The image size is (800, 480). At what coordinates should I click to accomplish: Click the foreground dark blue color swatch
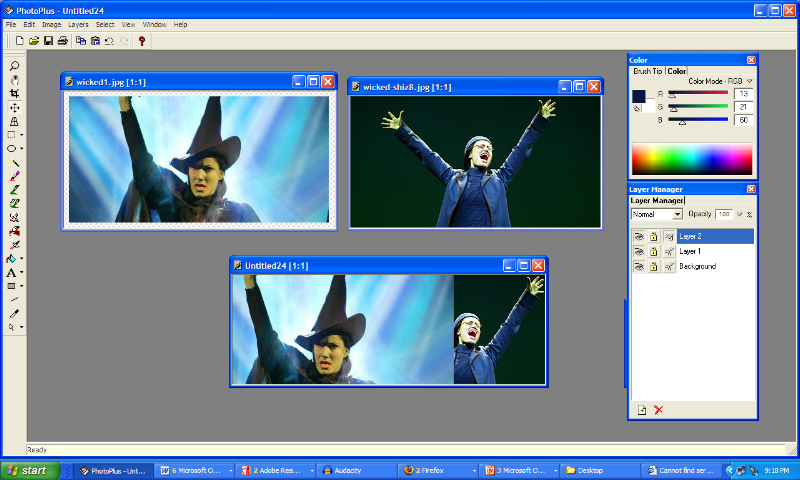pyautogui.click(x=639, y=96)
